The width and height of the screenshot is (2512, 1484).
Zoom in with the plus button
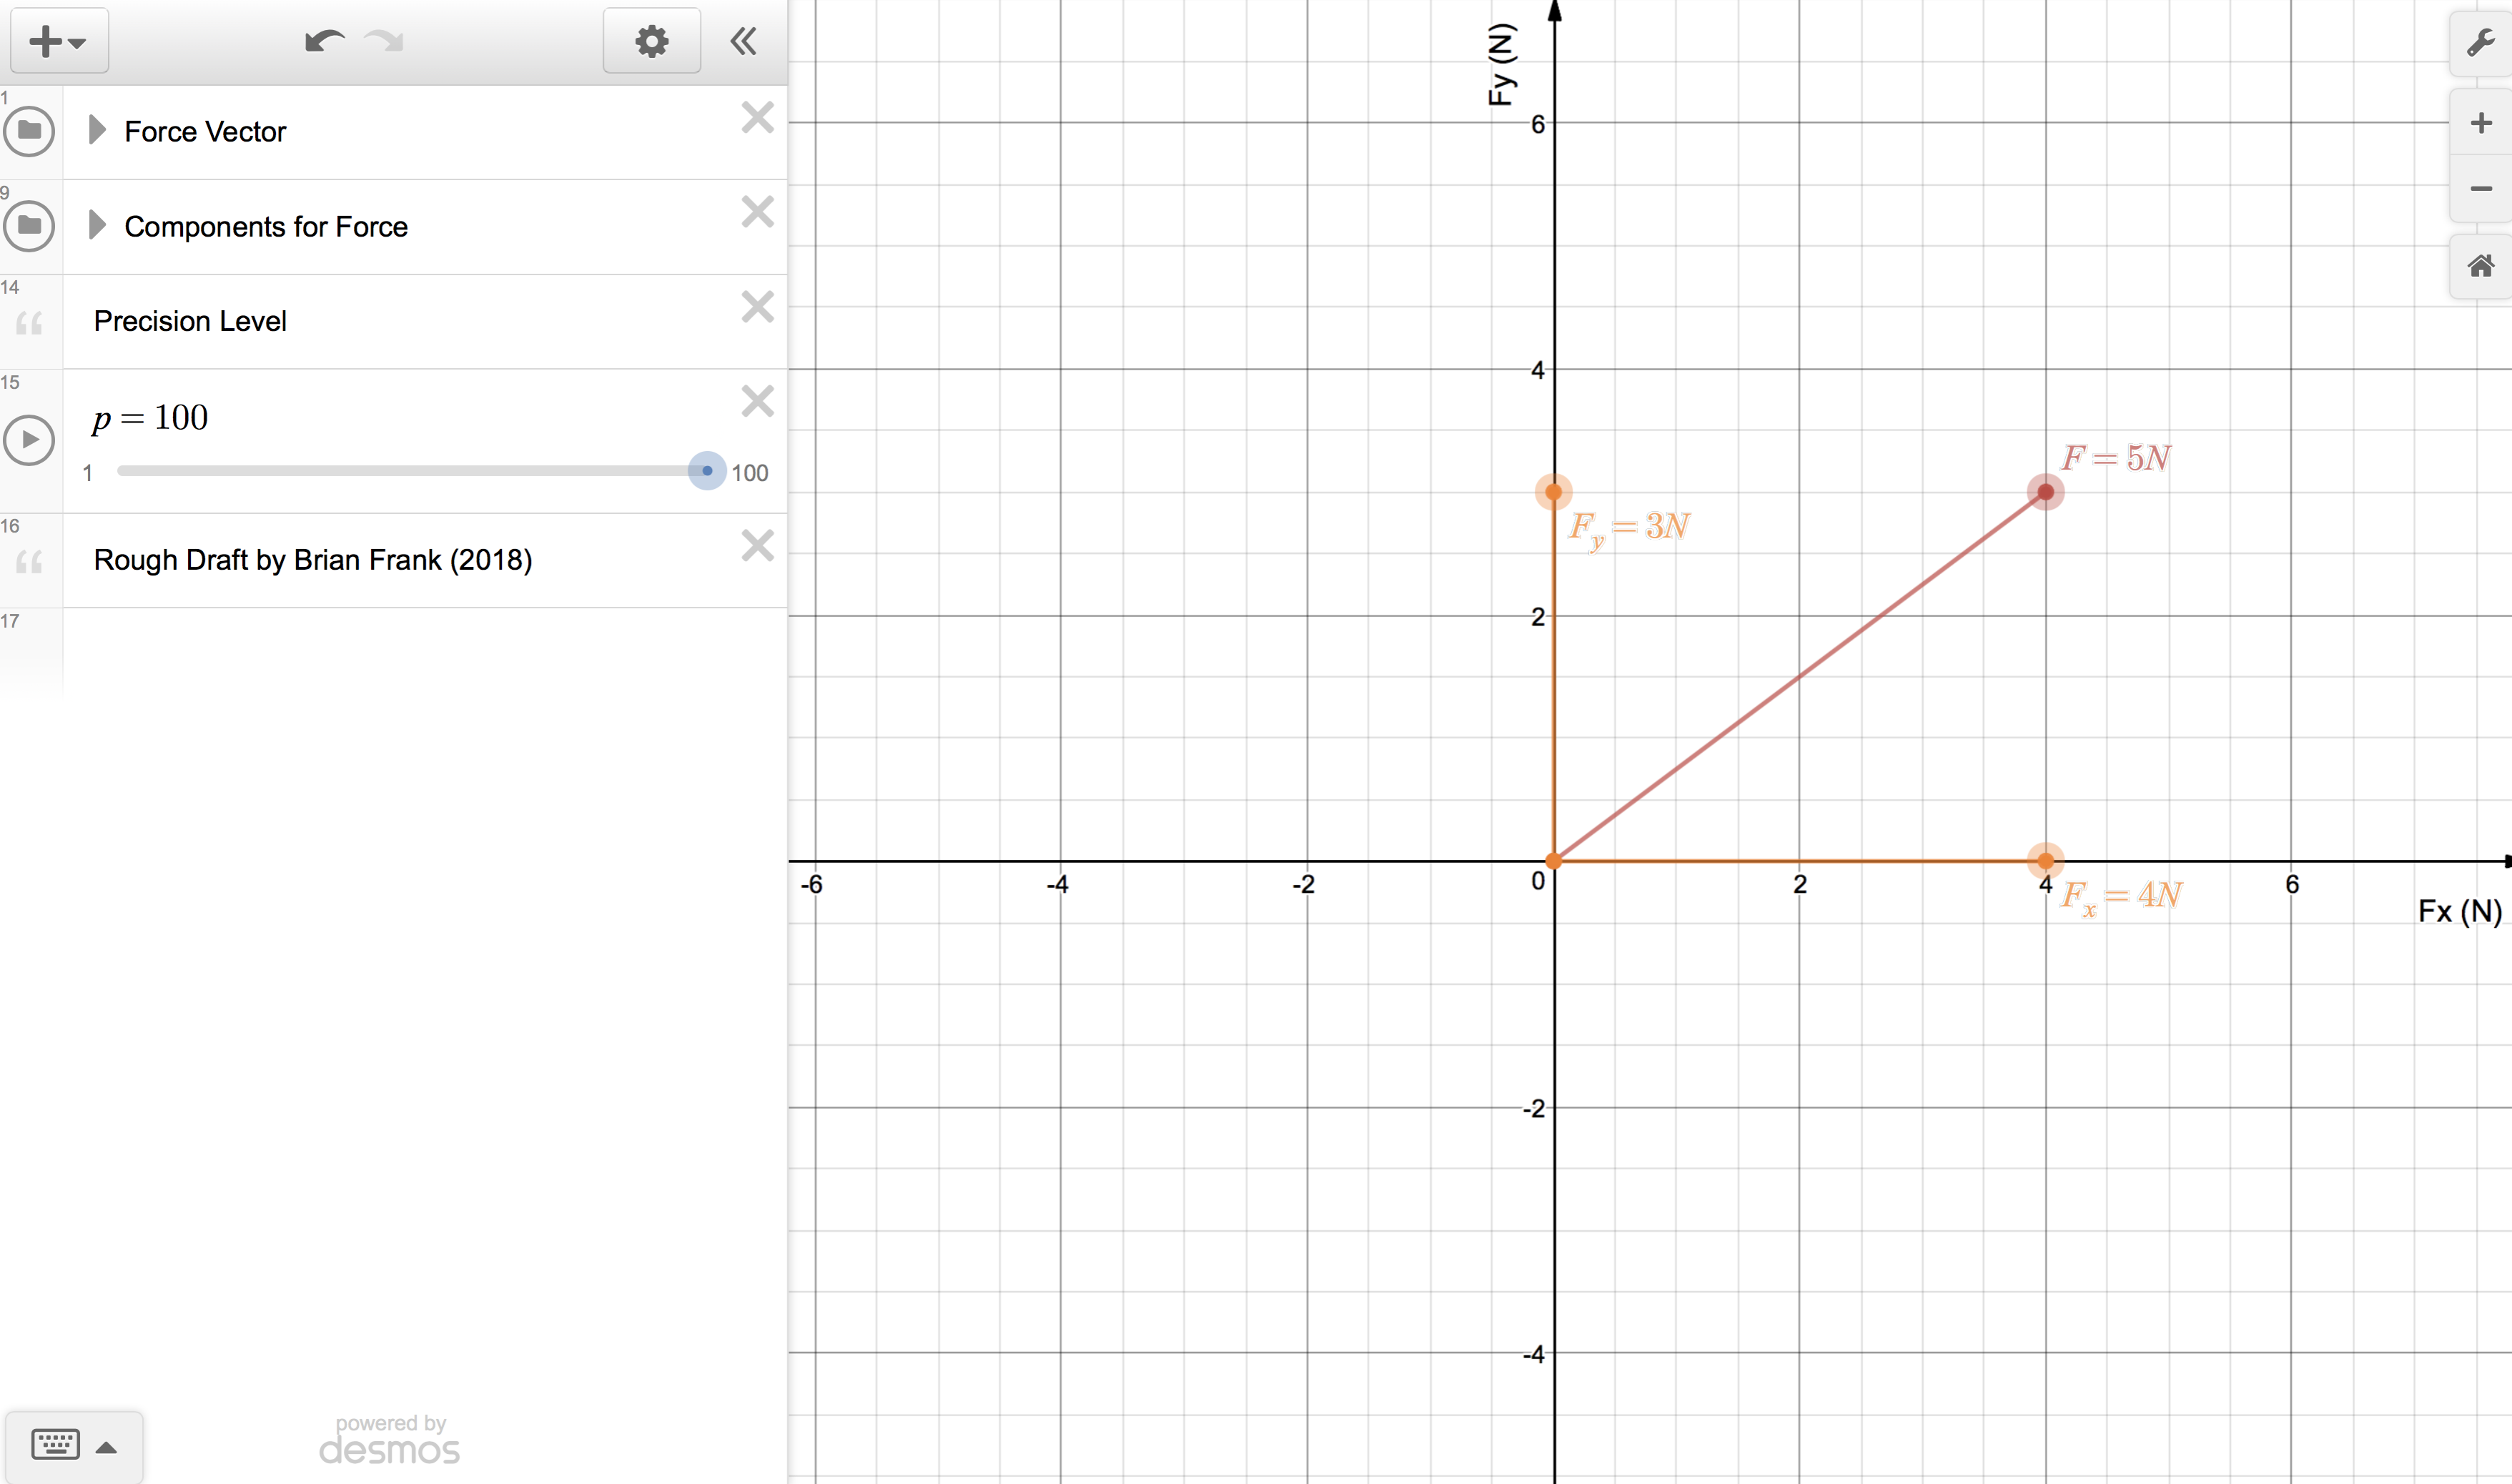pos(2481,123)
